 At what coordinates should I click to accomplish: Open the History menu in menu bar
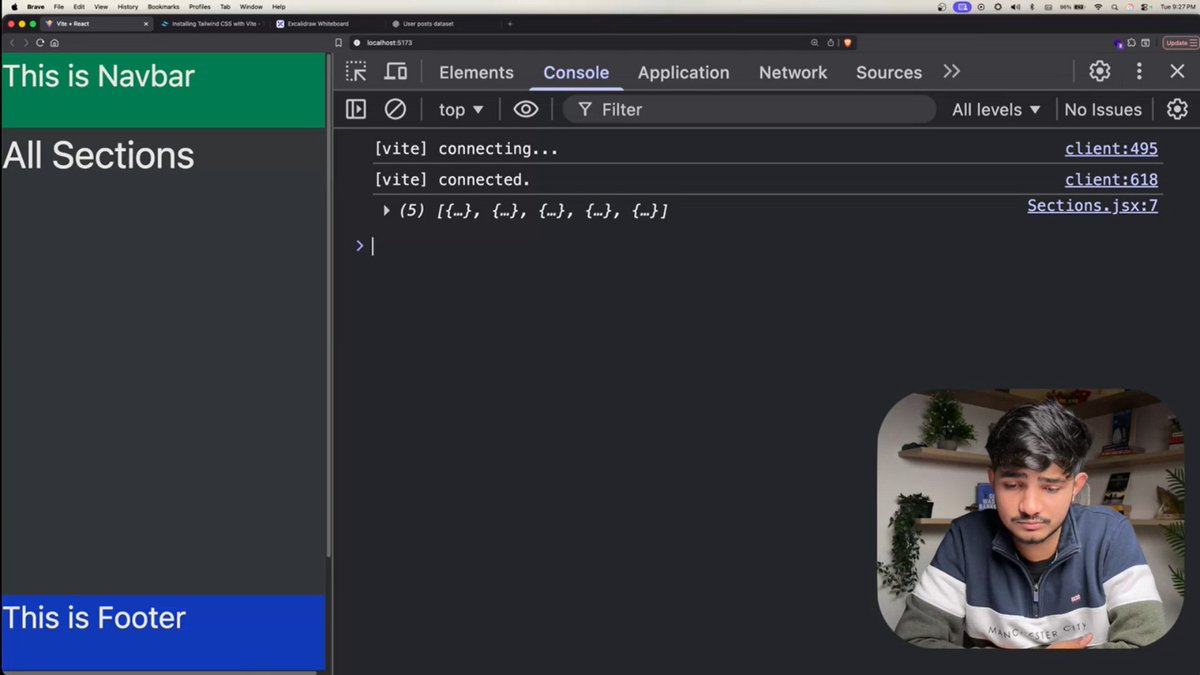[128, 7]
